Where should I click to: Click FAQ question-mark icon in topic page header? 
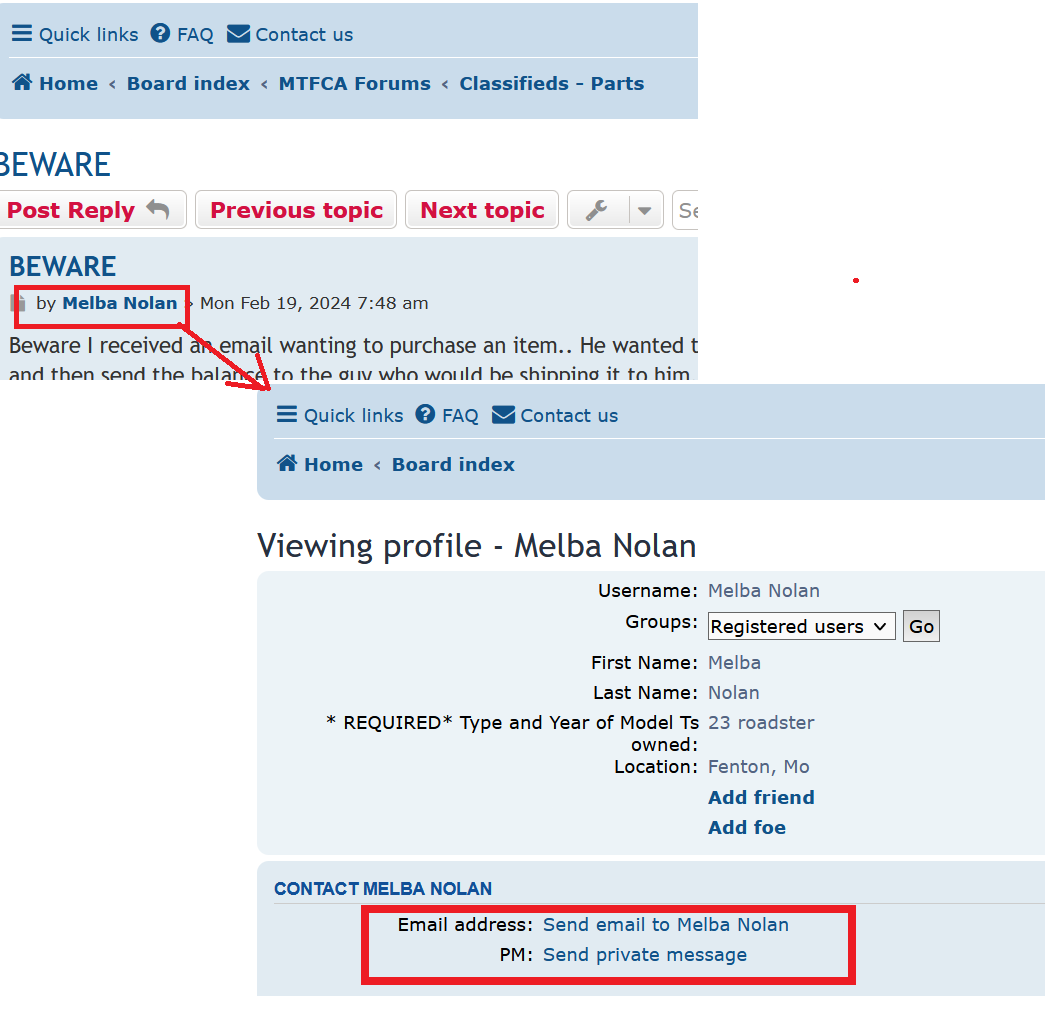point(160,34)
